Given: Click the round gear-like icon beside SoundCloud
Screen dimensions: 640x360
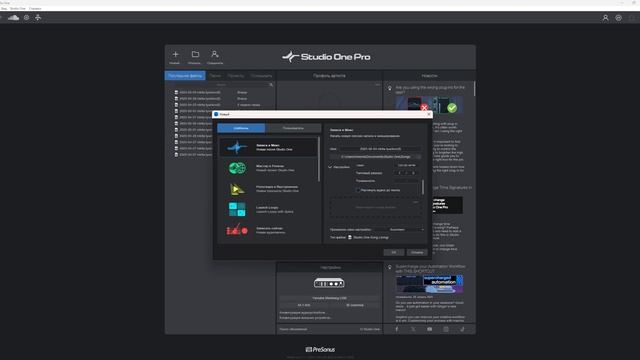Looking at the screenshot, I should 27,18.
